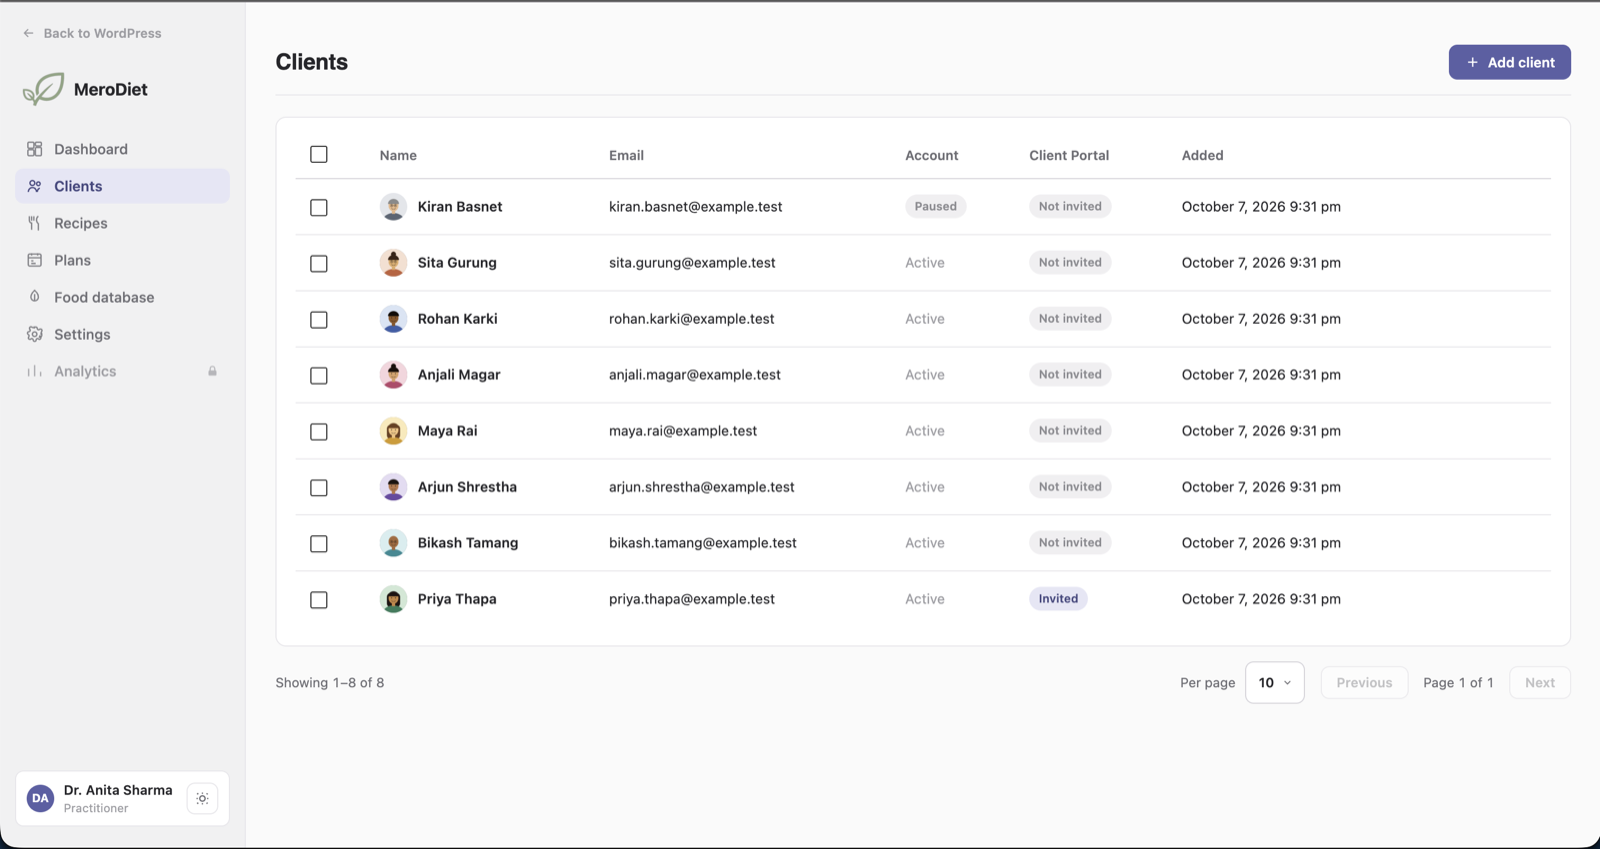
Task: Click Arjun Shrestha's avatar
Action: [393, 487]
